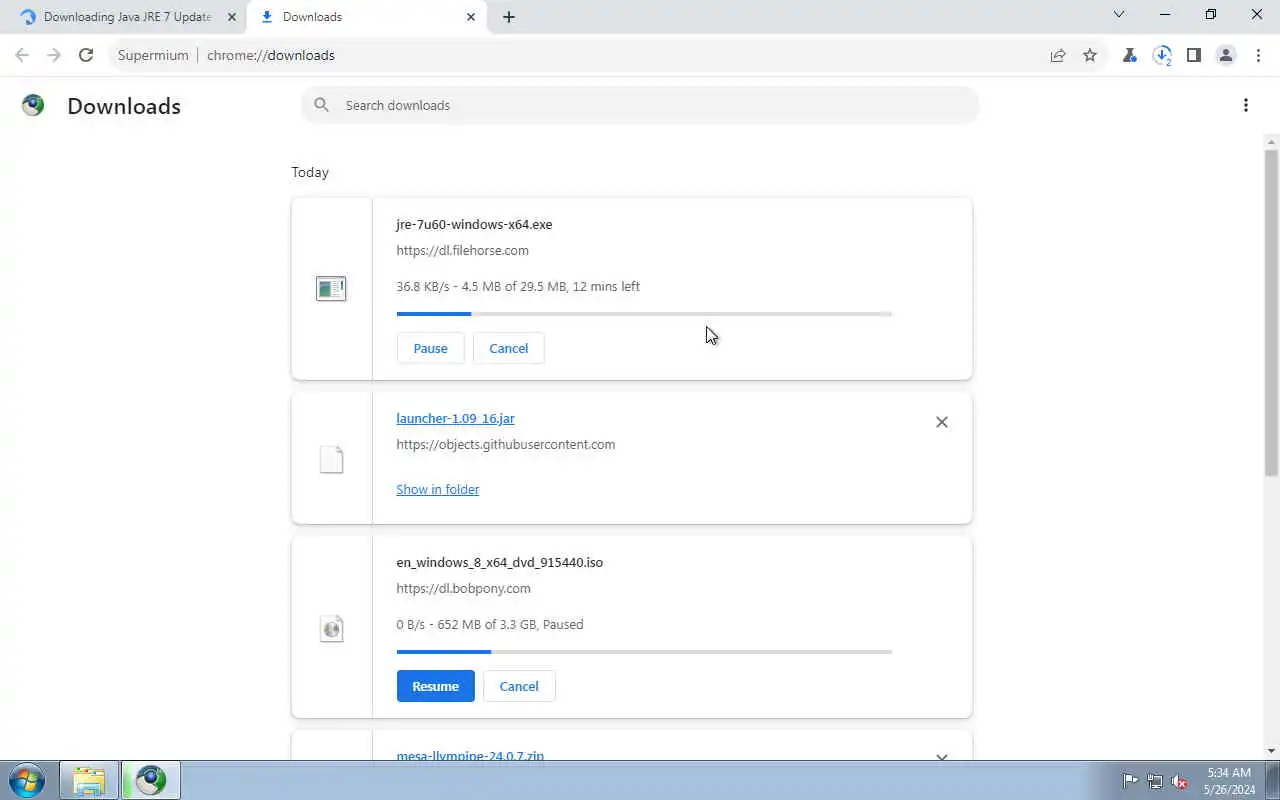Remove launcher-1.09_16.jar from the list
Screen dimensions: 1280x800
[x=942, y=422]
